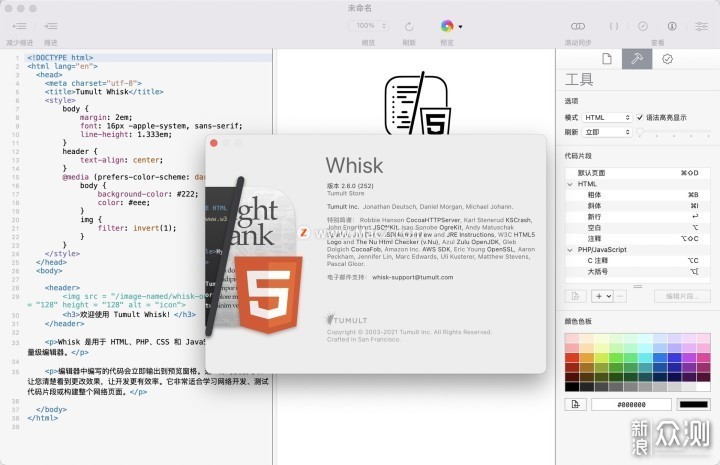Click the decrease indent toolbar icon
The image size is (720, 465).
19,26
